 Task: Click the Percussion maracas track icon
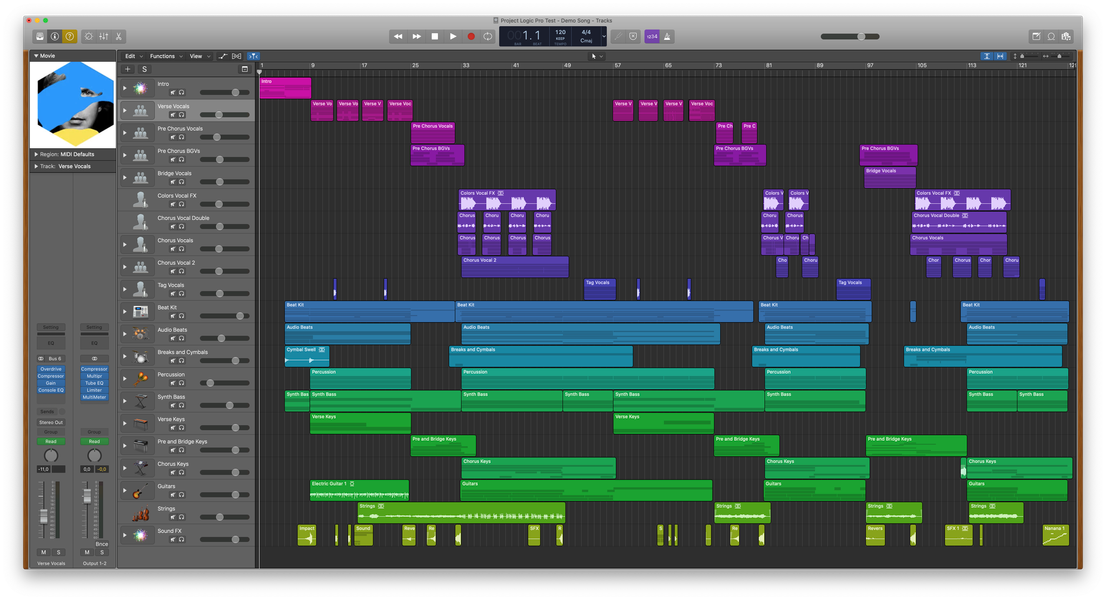(x=141, y=379)
